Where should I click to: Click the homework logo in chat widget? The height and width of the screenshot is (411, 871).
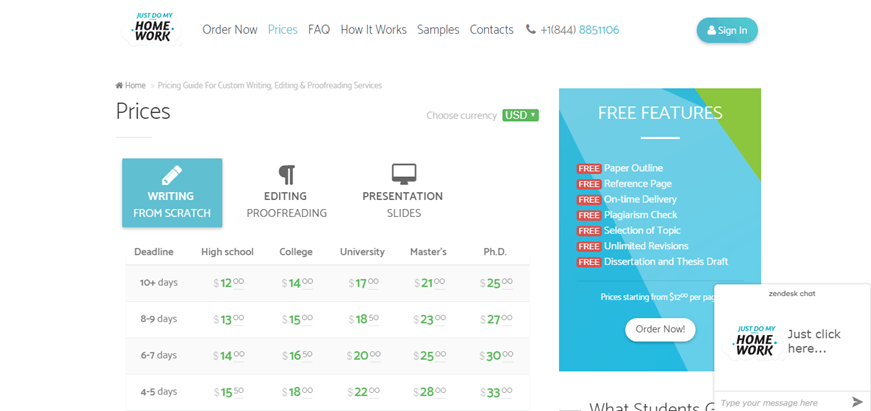(x=755, y=341)
